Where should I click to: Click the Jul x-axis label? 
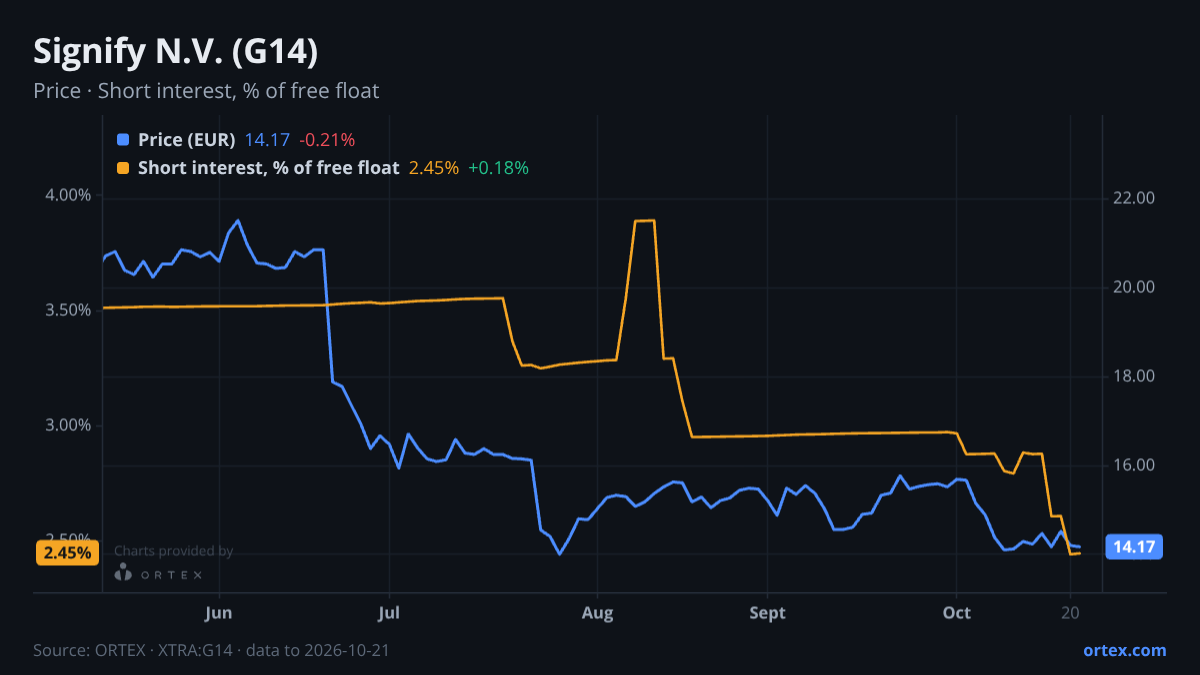[390, 612]
